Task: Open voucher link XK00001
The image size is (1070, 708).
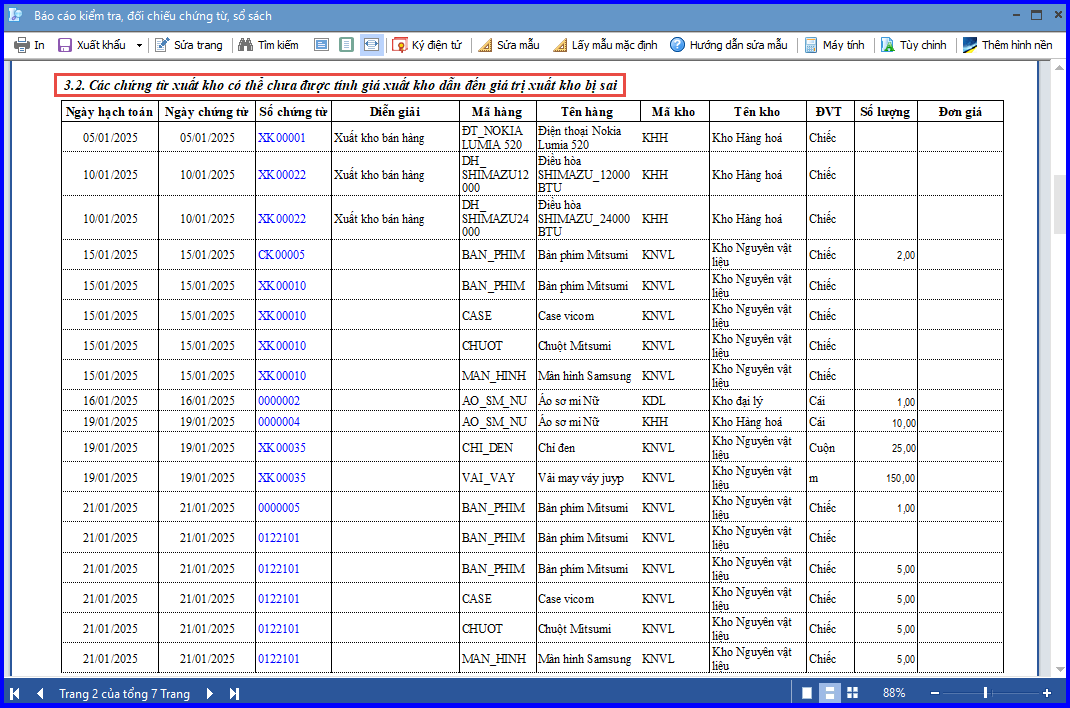Action: [x=282, y=138]
